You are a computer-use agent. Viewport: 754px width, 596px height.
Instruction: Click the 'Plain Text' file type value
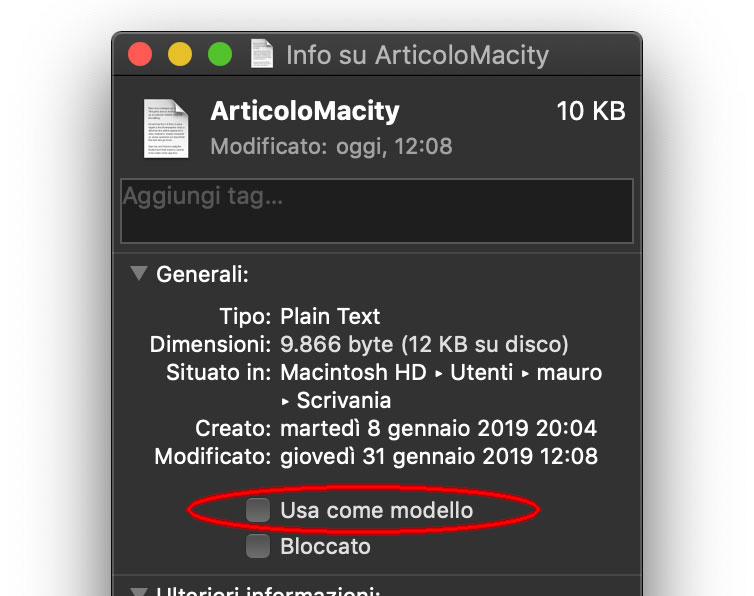[x=330, y=317]
